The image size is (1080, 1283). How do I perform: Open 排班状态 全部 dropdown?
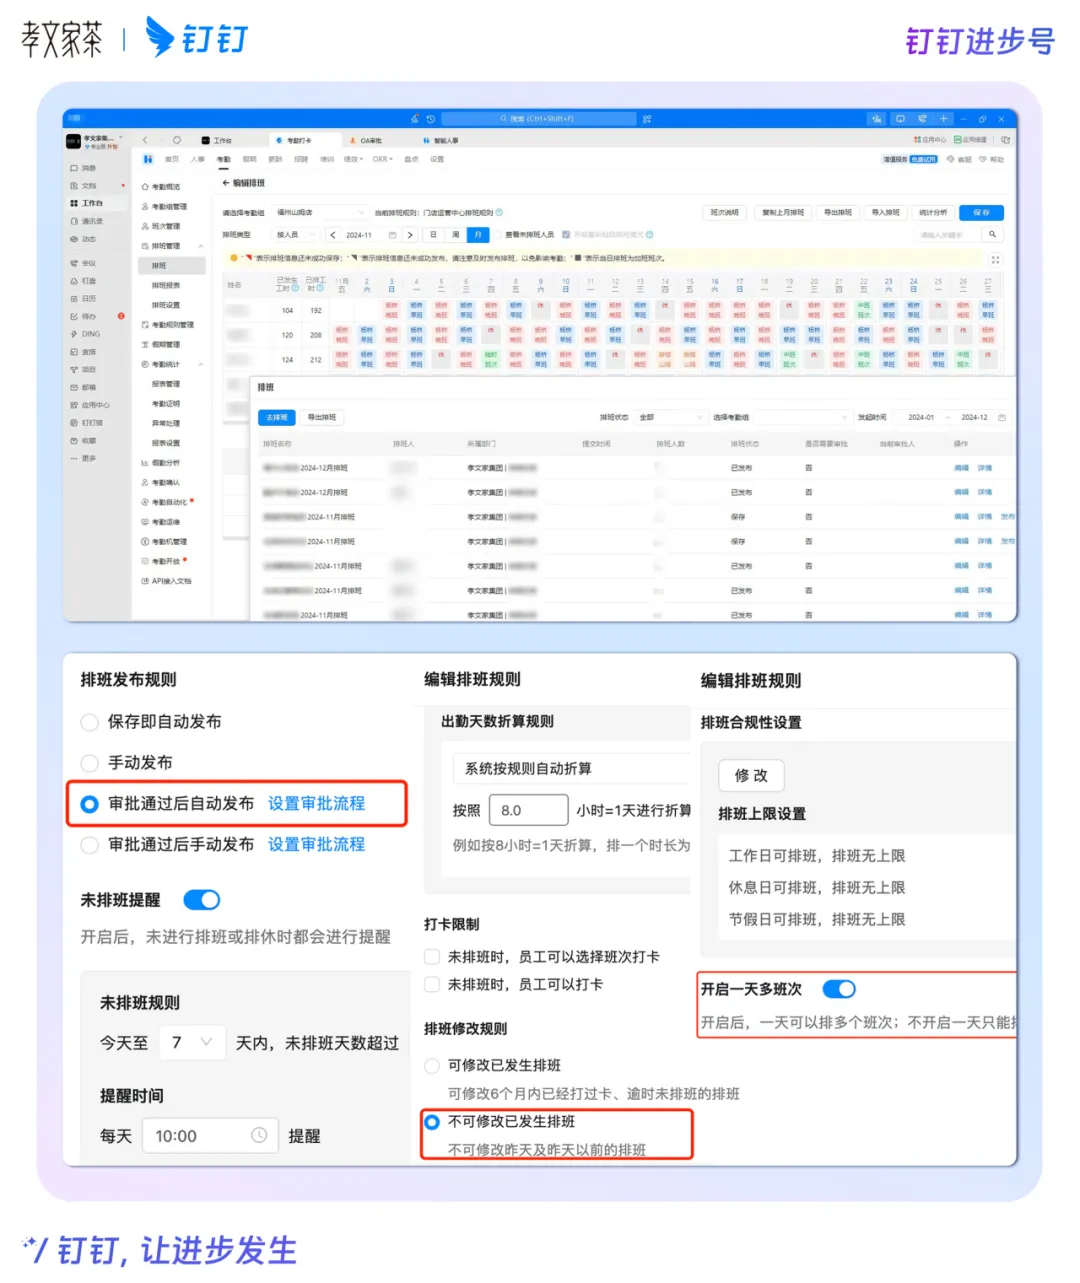tap(670, 417)
